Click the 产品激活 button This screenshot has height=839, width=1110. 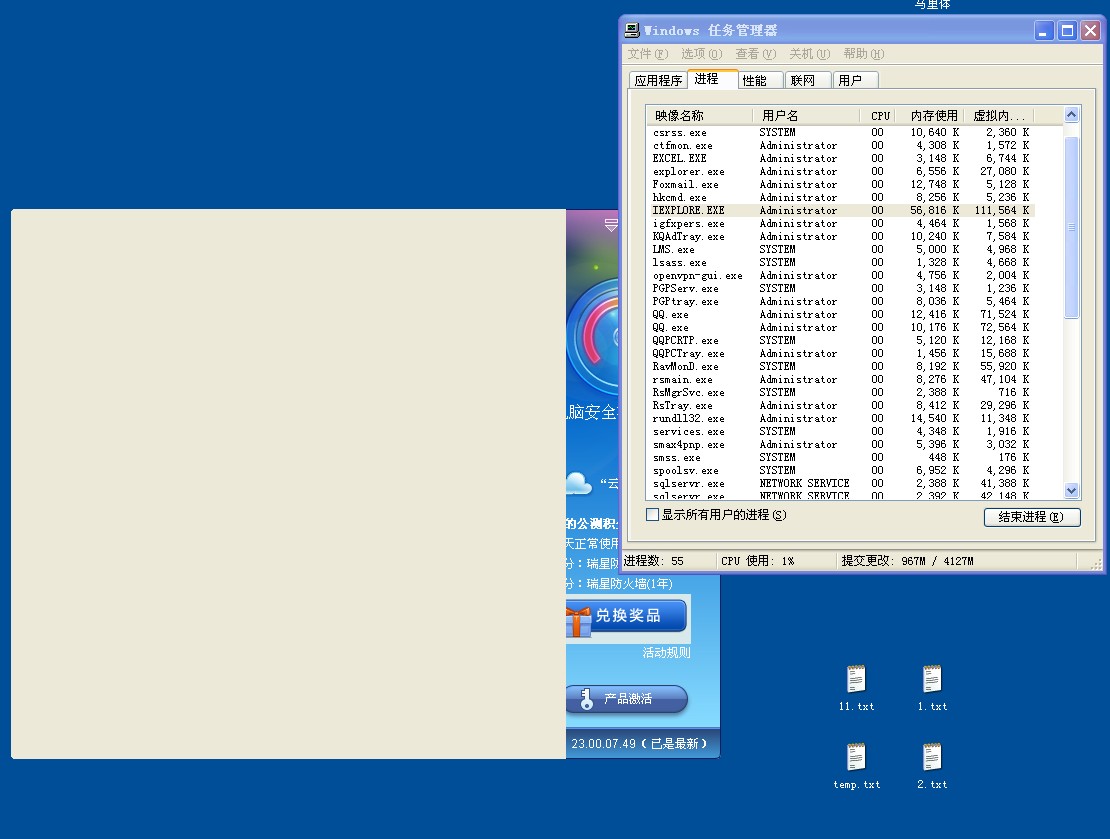click(626, 699)
